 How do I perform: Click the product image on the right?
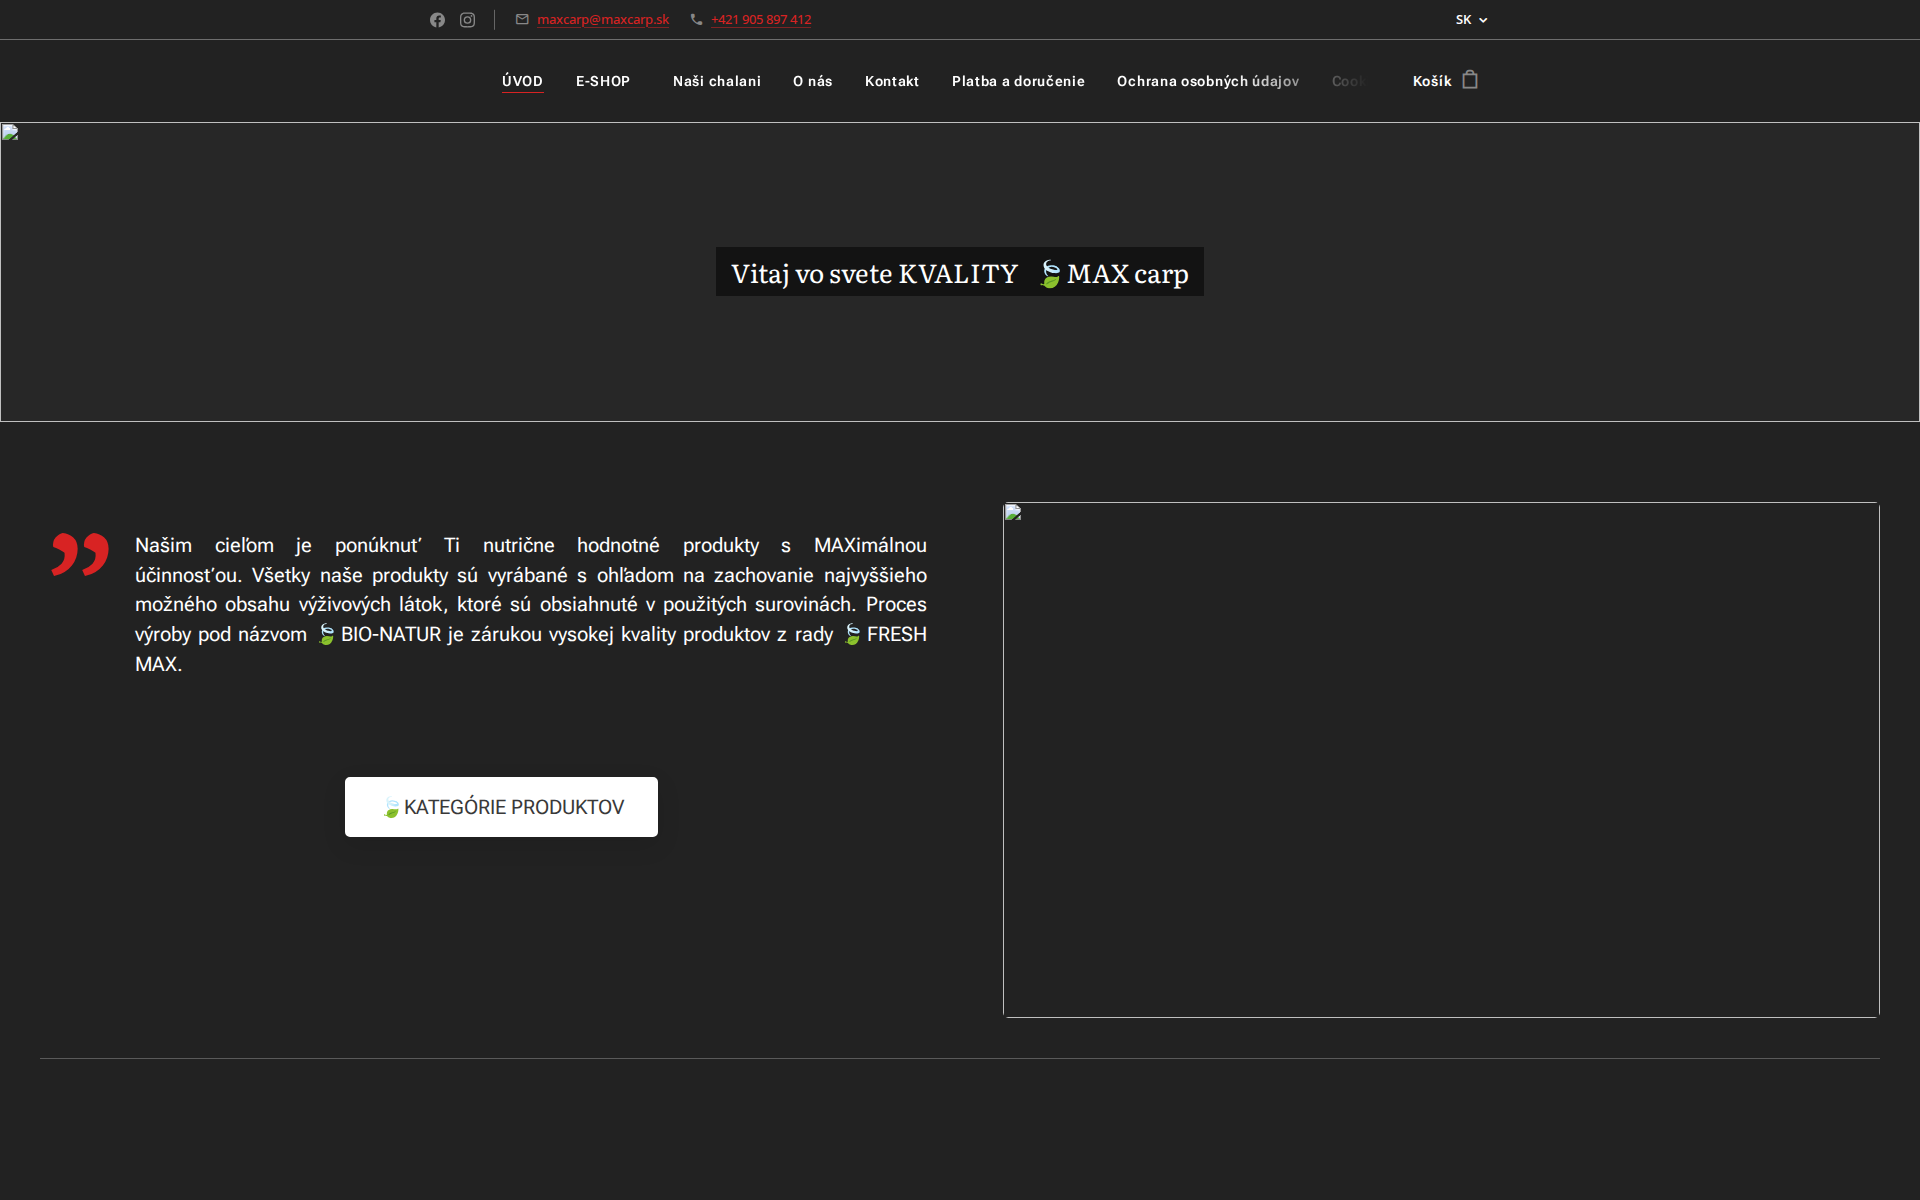(x=1440, y=759)
